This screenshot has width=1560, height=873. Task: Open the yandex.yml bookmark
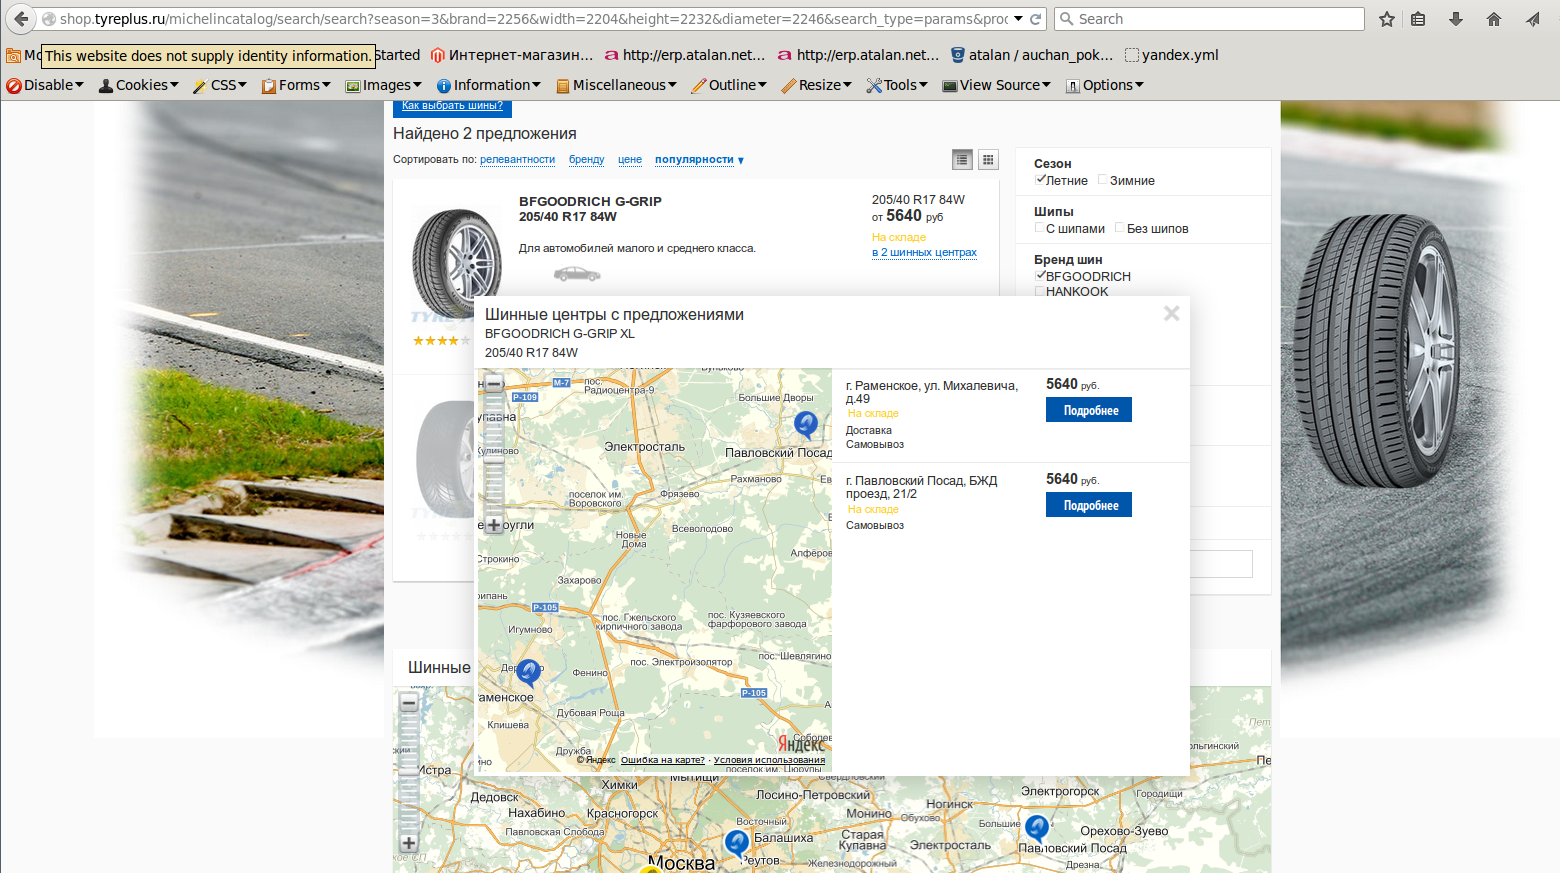tap(1172, 55)
